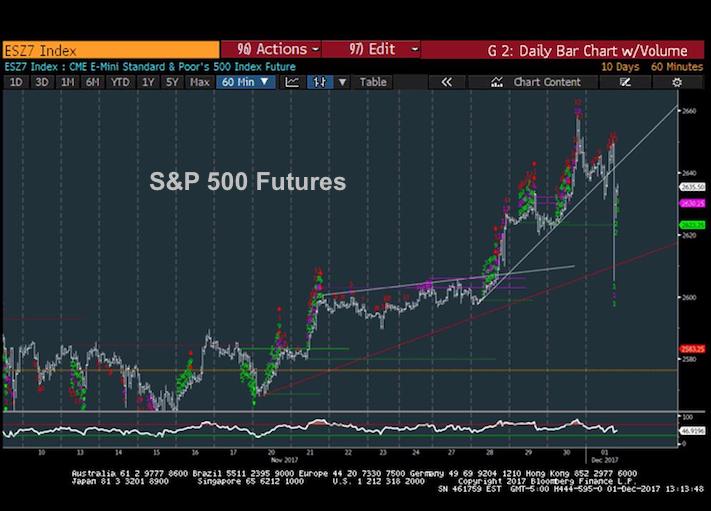The width and height of the screenshot is (711, 511).
Task: Open the Chart Content panel
Action: point(536,82)
